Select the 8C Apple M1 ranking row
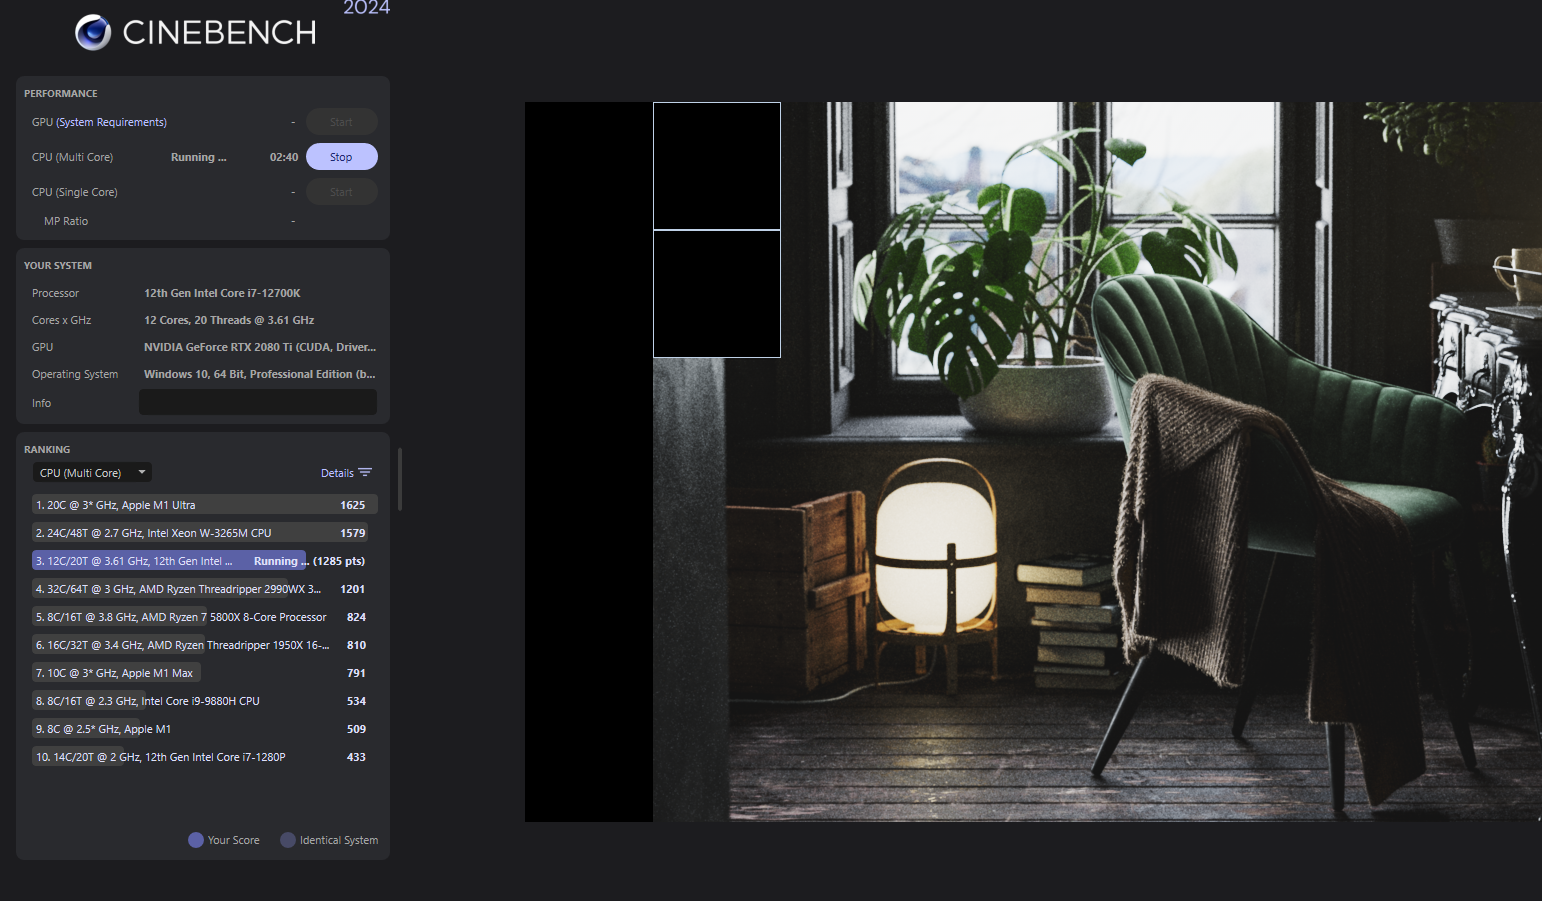 [205, 729]
